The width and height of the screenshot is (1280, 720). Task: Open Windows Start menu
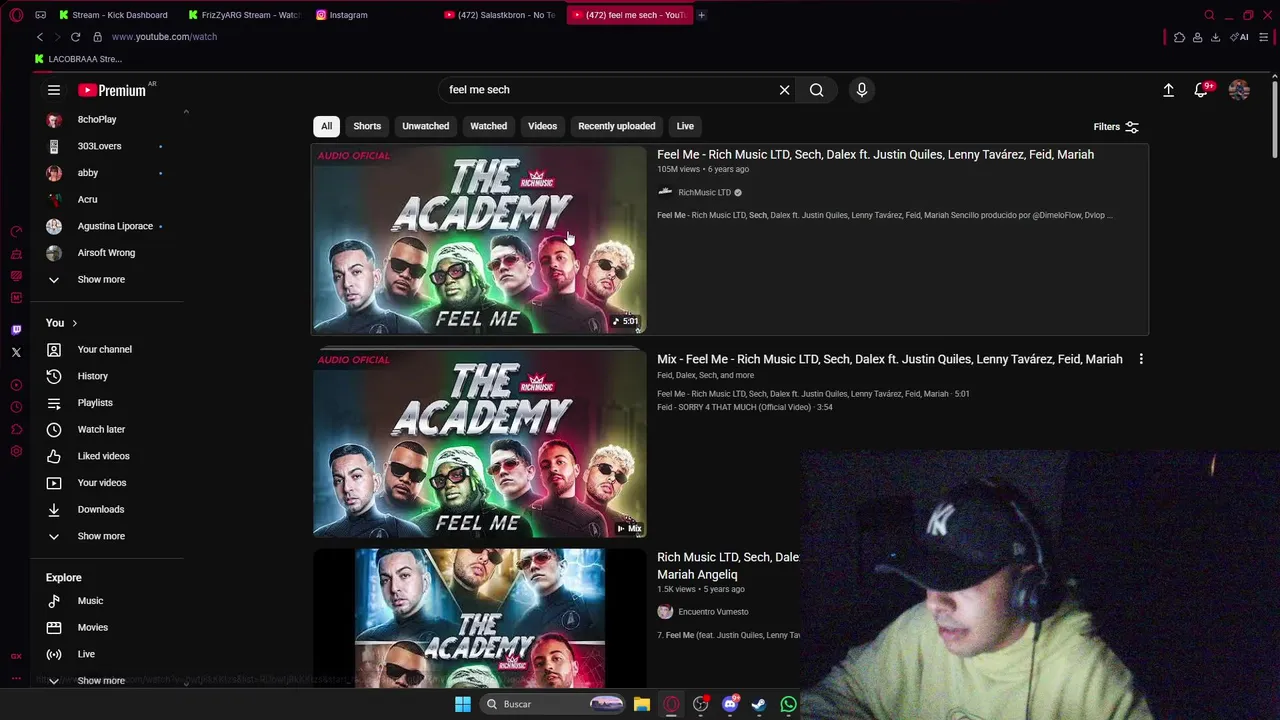463,704
